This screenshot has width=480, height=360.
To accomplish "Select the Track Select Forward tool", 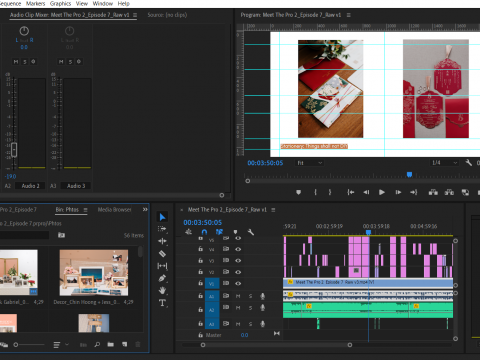I will pos(162,229).
